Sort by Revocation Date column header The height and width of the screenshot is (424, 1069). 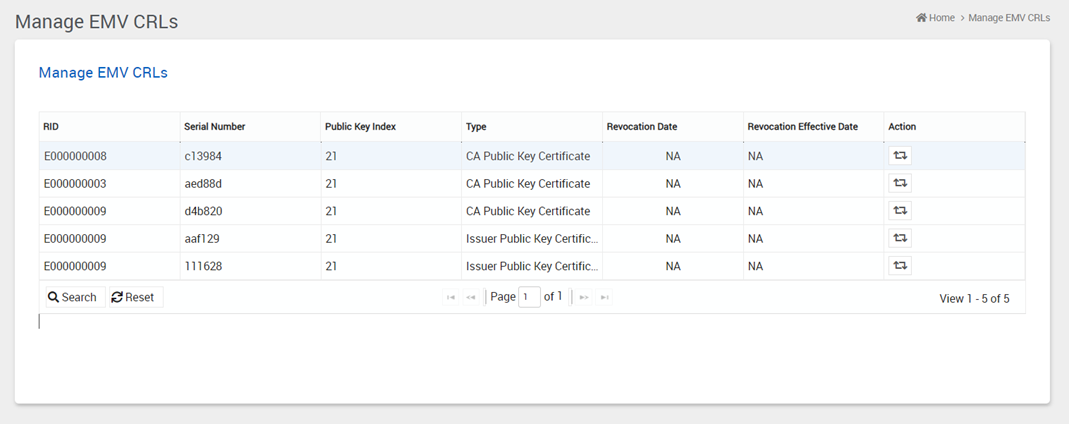(x=641, y=127)
